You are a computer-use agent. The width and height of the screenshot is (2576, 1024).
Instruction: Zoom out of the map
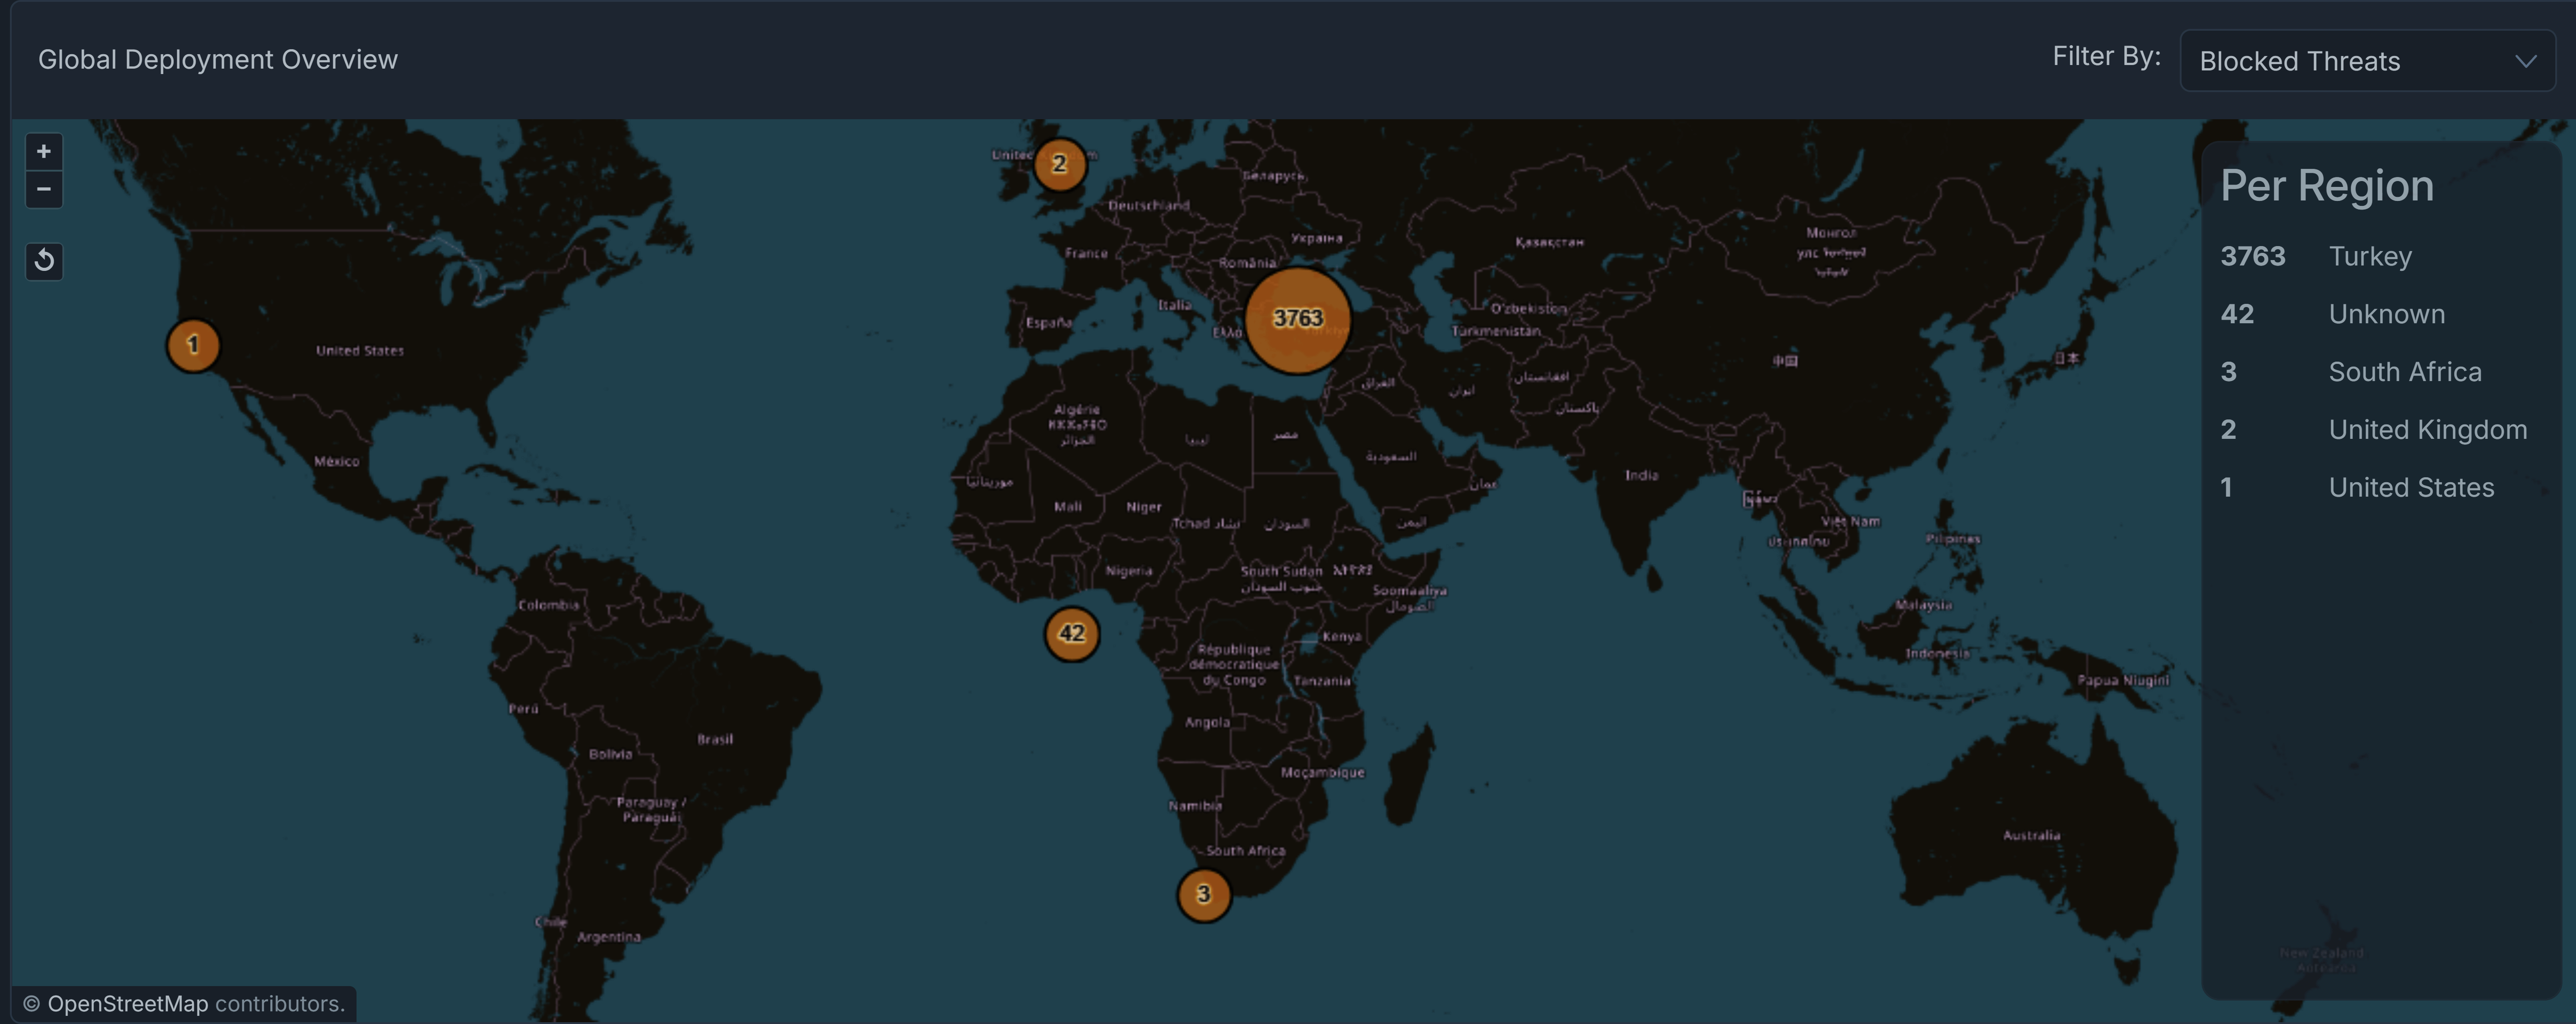44,189
